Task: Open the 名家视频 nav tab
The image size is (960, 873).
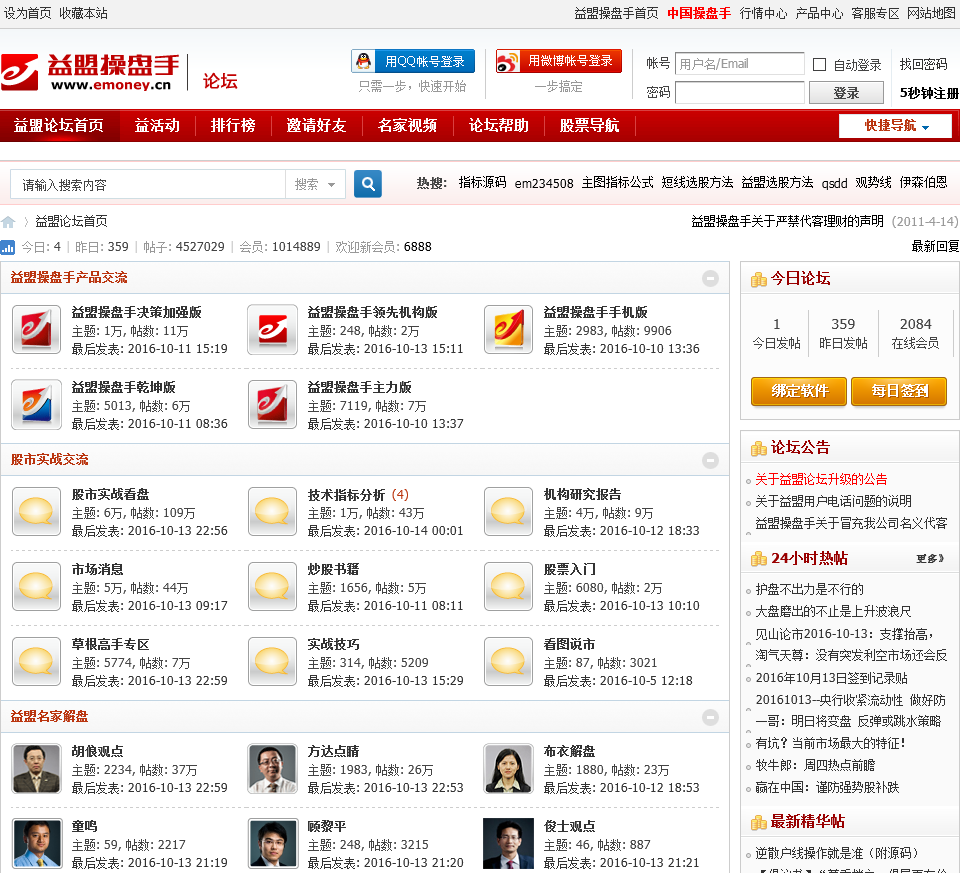Action: 407,126
